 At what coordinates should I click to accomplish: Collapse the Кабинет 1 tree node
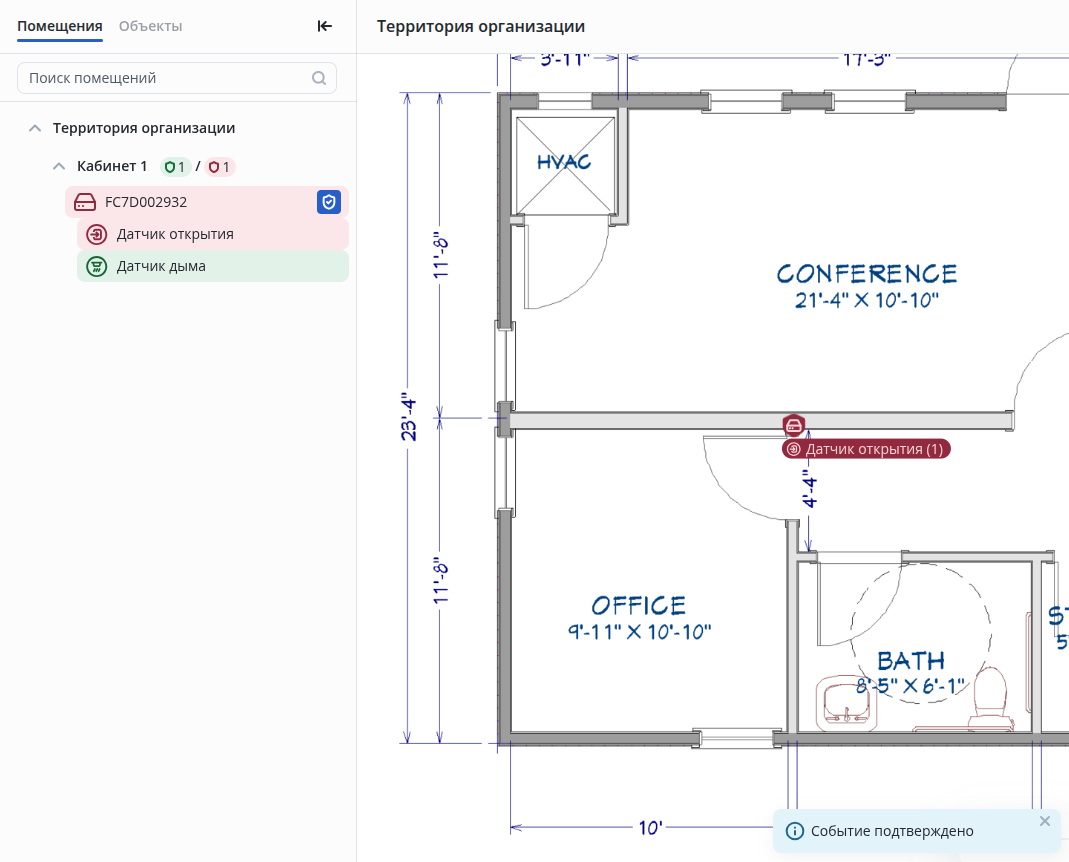point(59,167)
